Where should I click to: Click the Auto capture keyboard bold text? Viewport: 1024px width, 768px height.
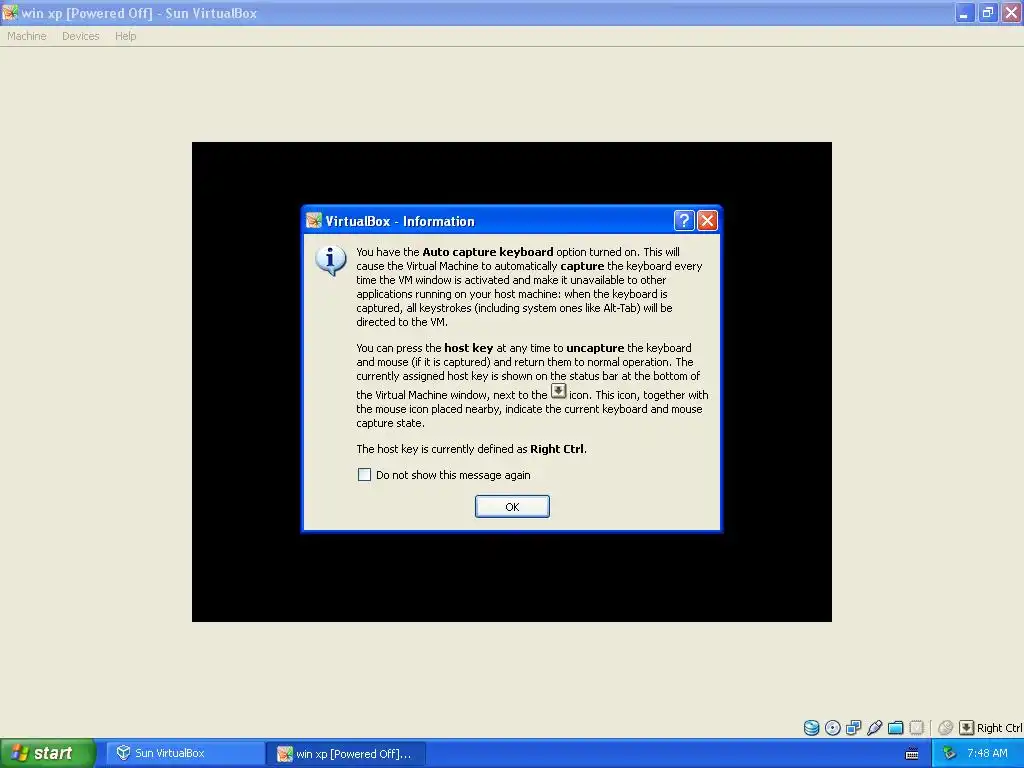488,252
